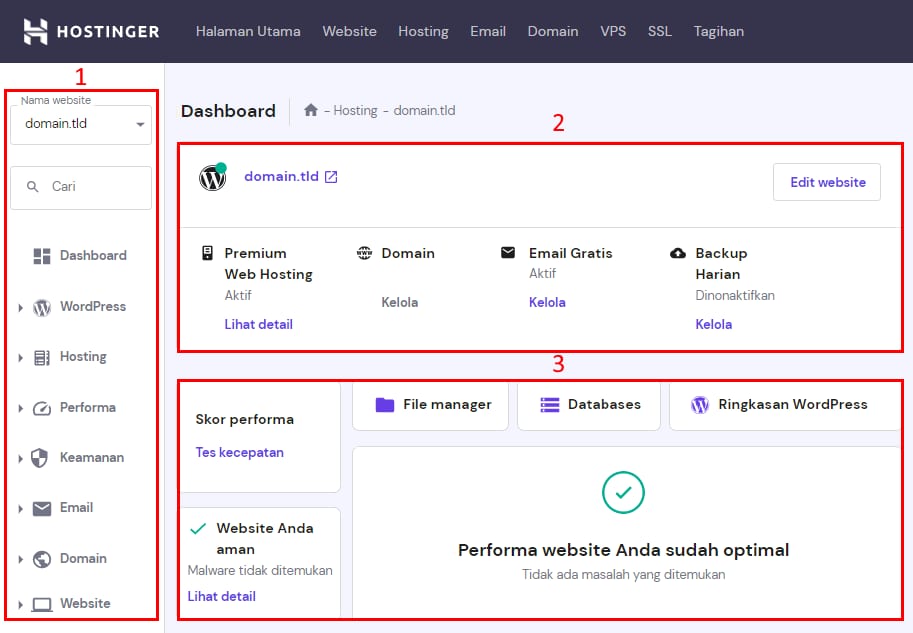Open the File manager card
The image size is (913, 633).
(430, 406)
